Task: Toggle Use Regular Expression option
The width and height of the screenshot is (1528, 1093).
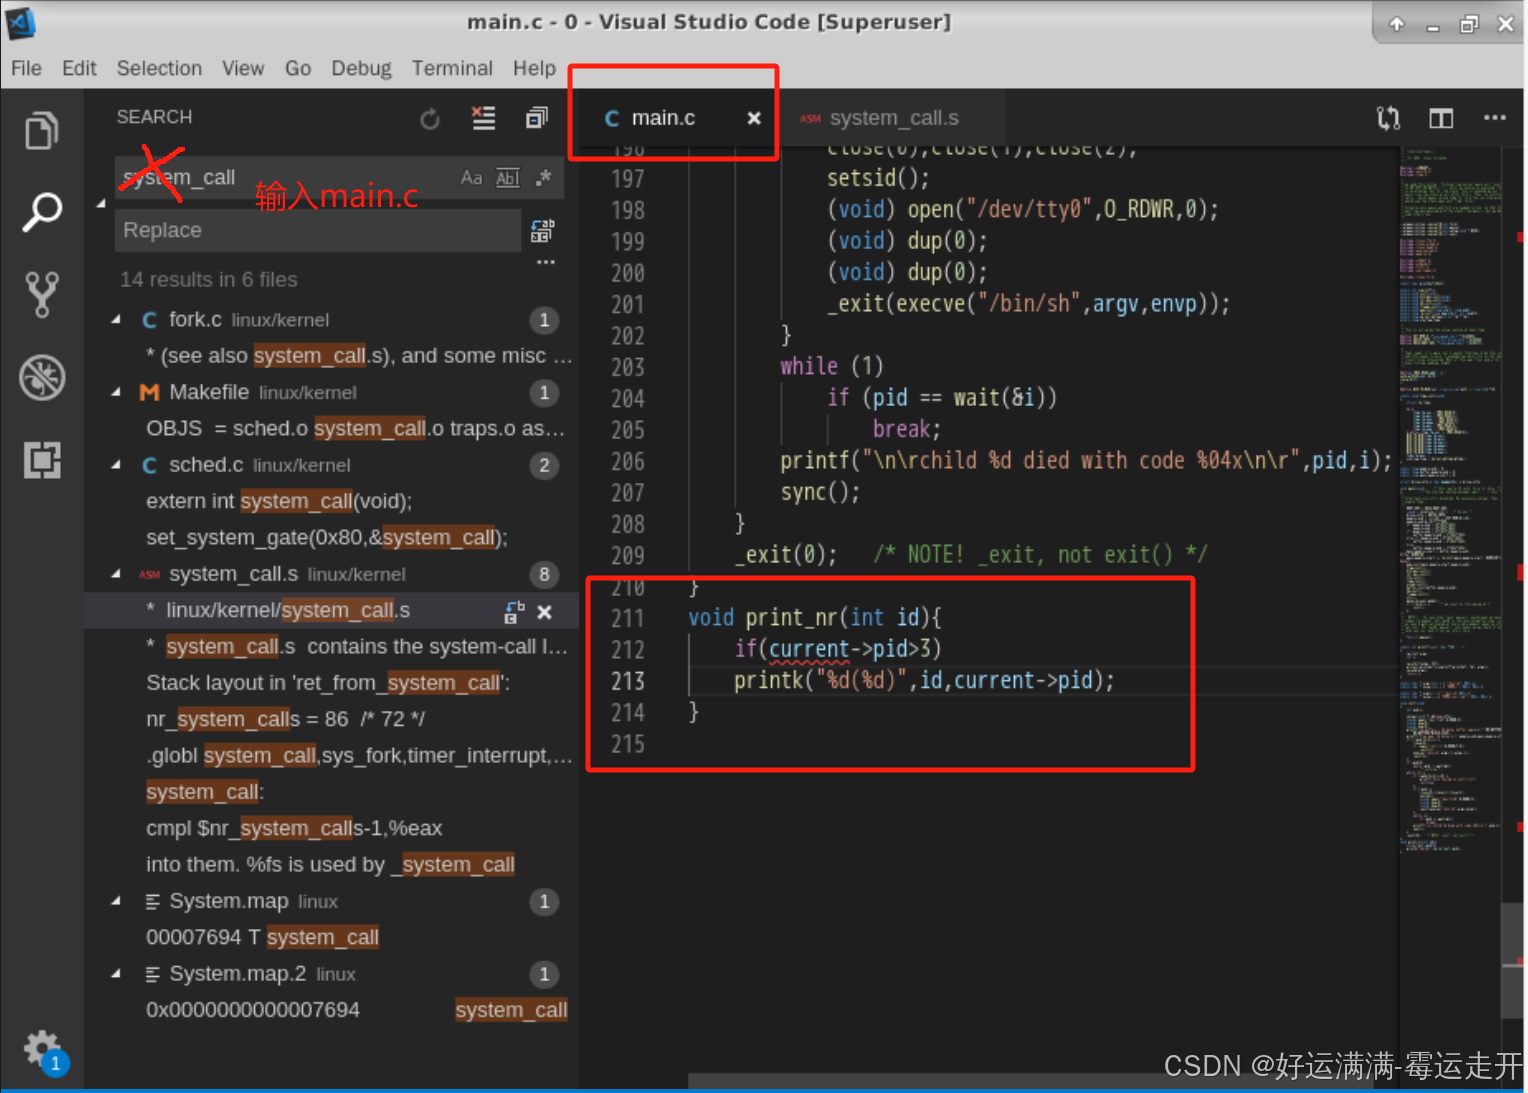Action: (x=544, y=178)
